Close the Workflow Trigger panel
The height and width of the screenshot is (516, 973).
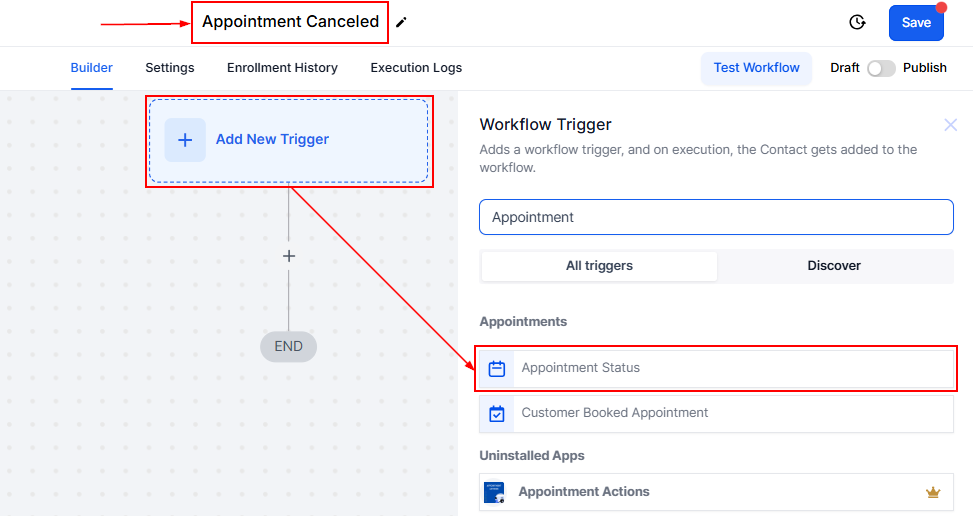click(x=950, y=125)
